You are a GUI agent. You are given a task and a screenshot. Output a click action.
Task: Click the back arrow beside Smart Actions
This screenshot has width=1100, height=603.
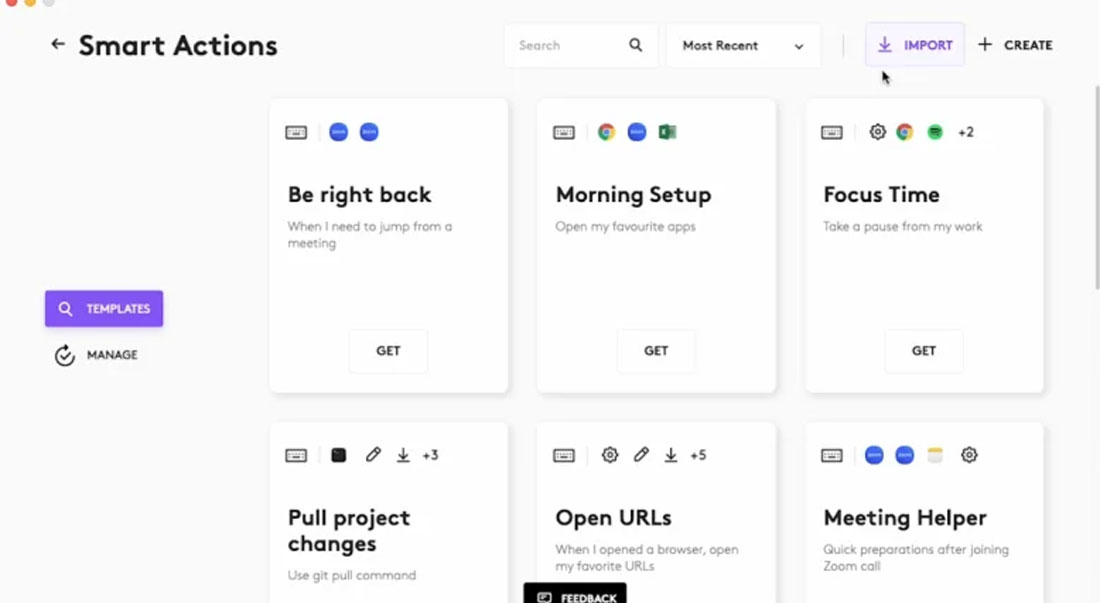point(58,44)
